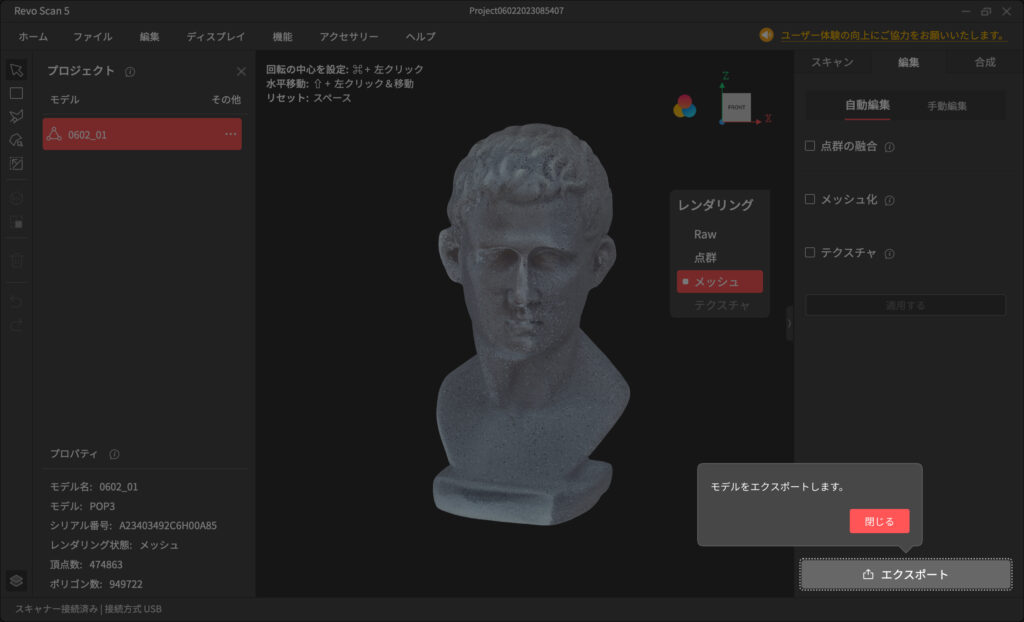This screenshot has height=622, width=1024.
Task: Click the info icon beside プロパティ
Action: 114,454
